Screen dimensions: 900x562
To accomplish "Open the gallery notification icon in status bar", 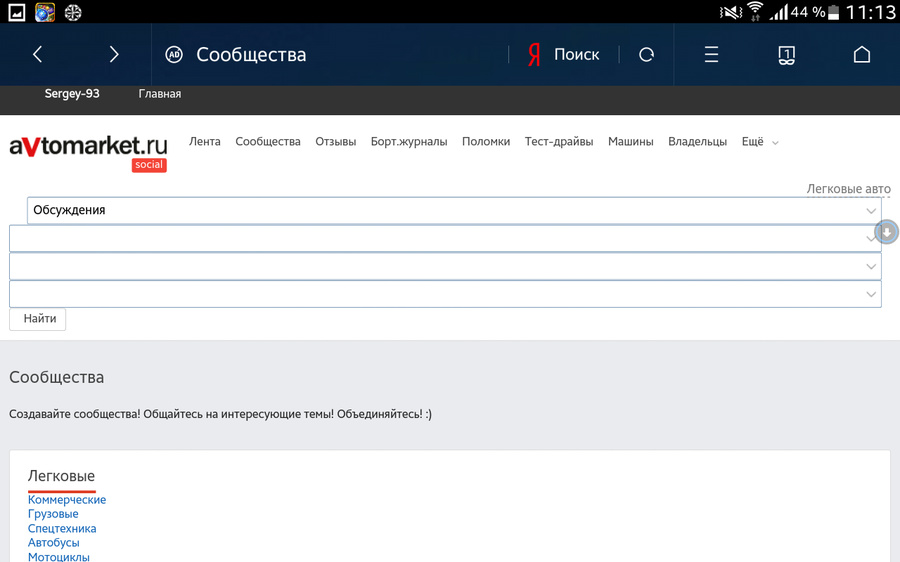I will [x=17, y=12].
